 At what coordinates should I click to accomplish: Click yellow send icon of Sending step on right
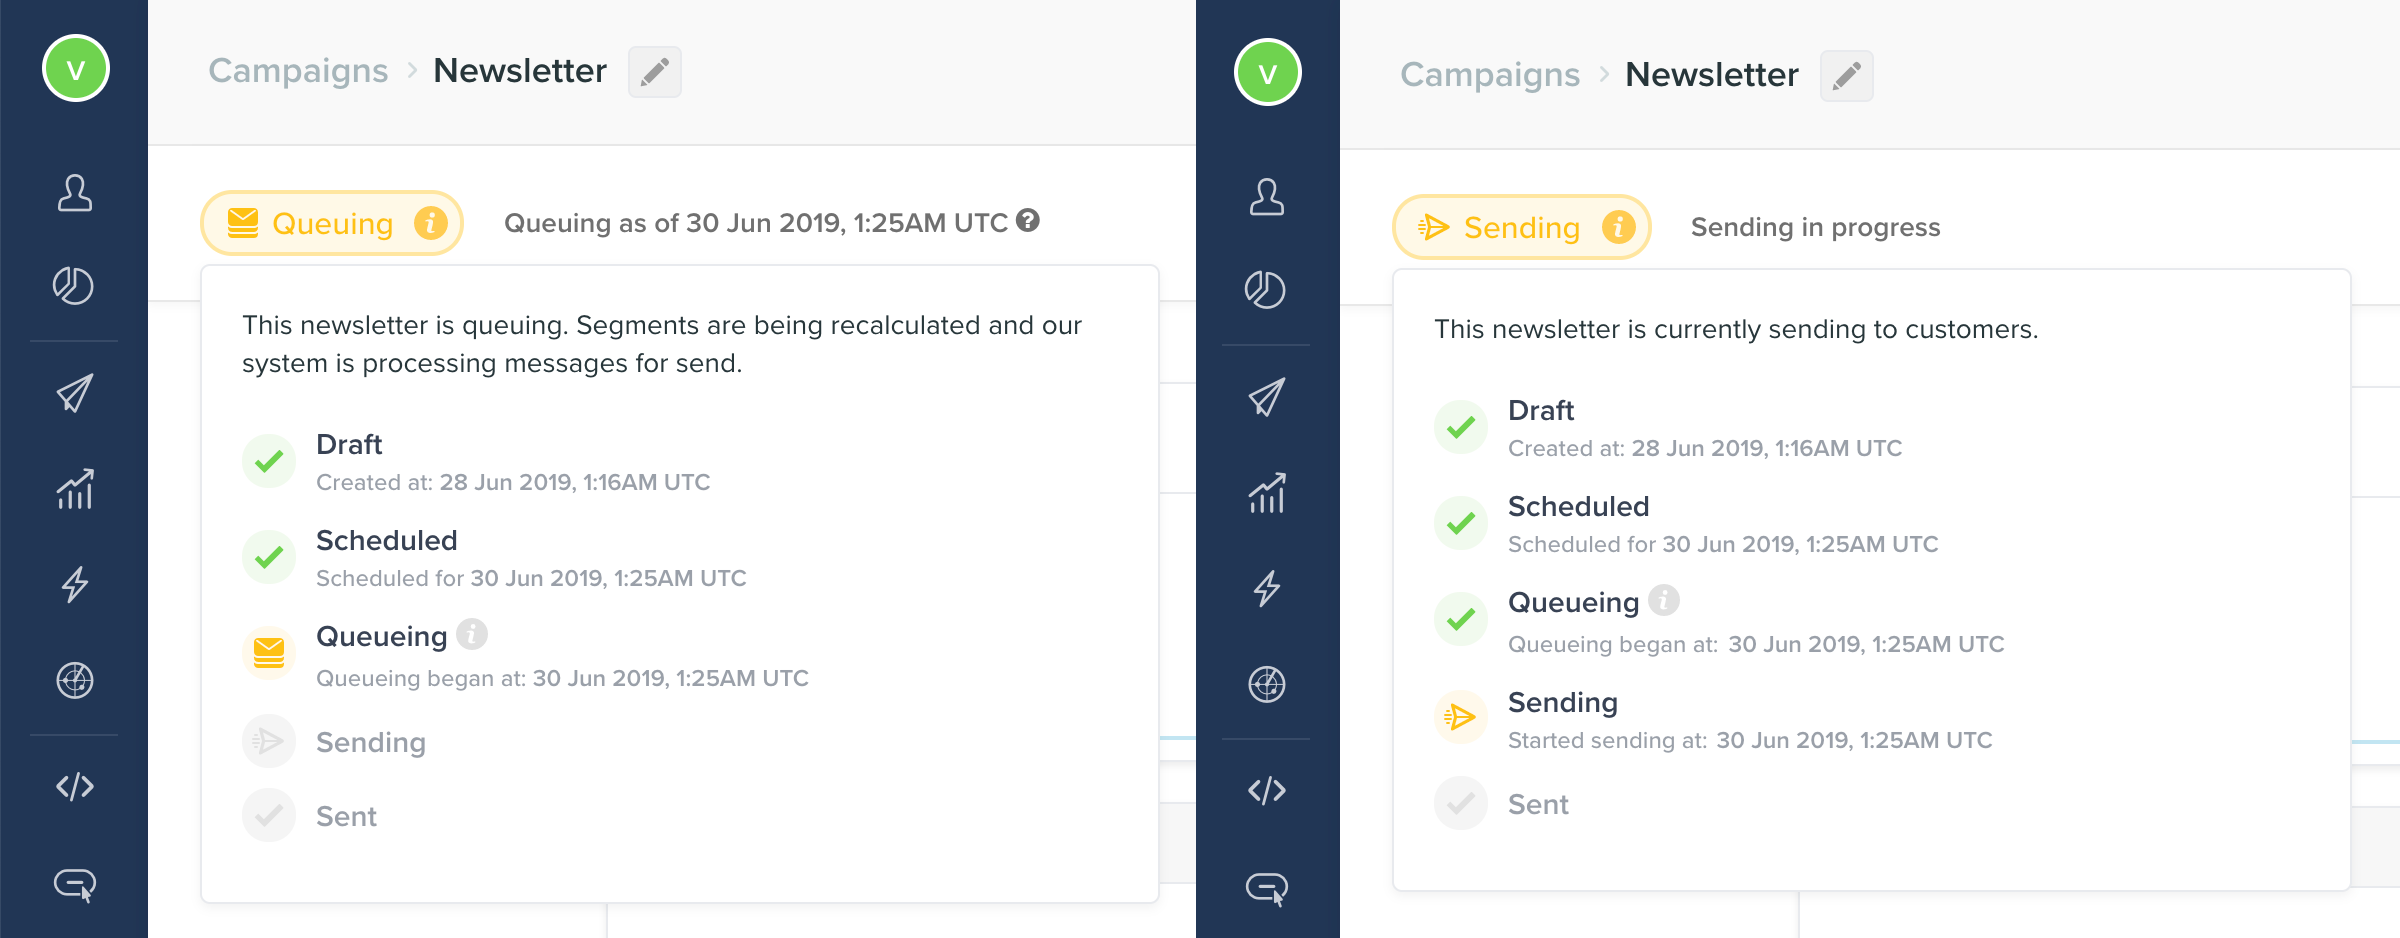pyautogui.click(x=1461, y=717)
